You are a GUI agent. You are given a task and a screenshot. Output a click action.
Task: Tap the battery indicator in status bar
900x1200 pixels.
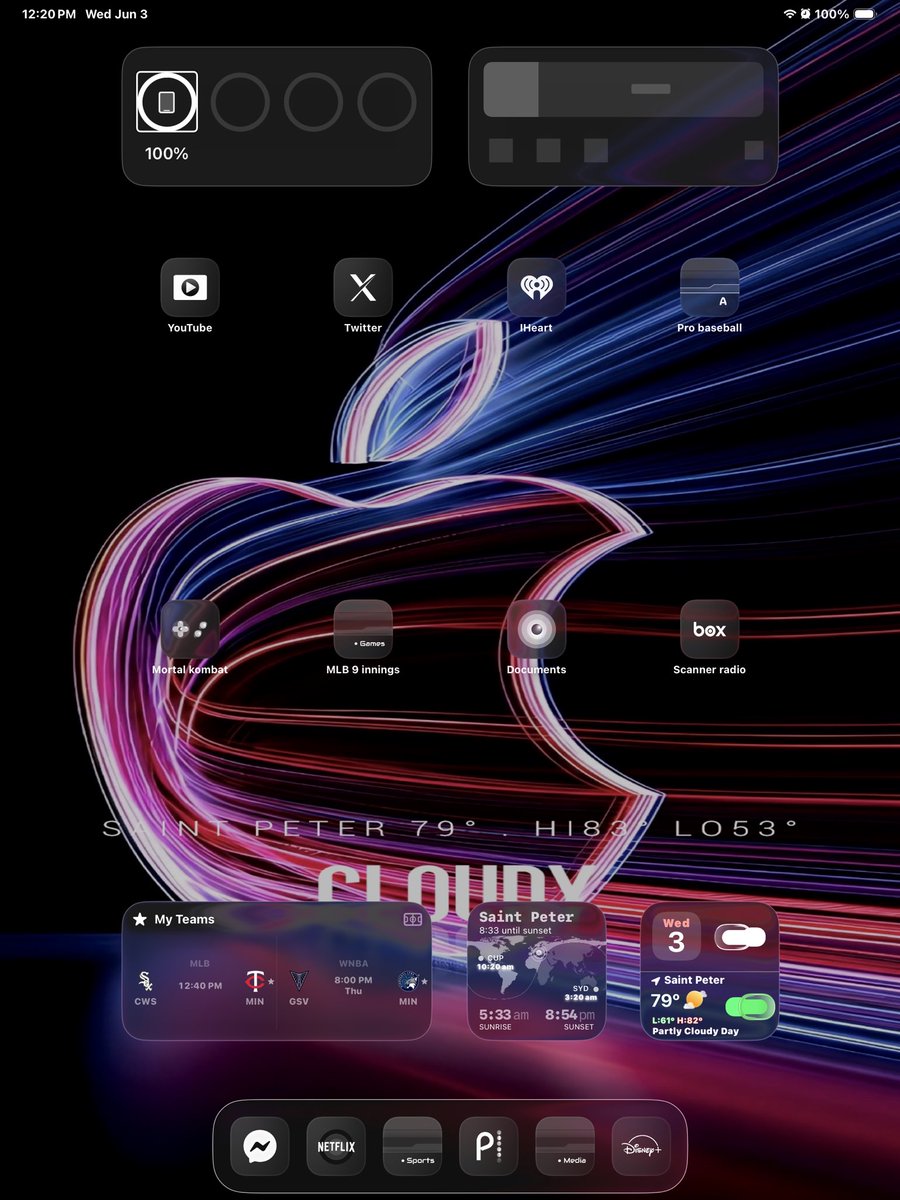865,14
